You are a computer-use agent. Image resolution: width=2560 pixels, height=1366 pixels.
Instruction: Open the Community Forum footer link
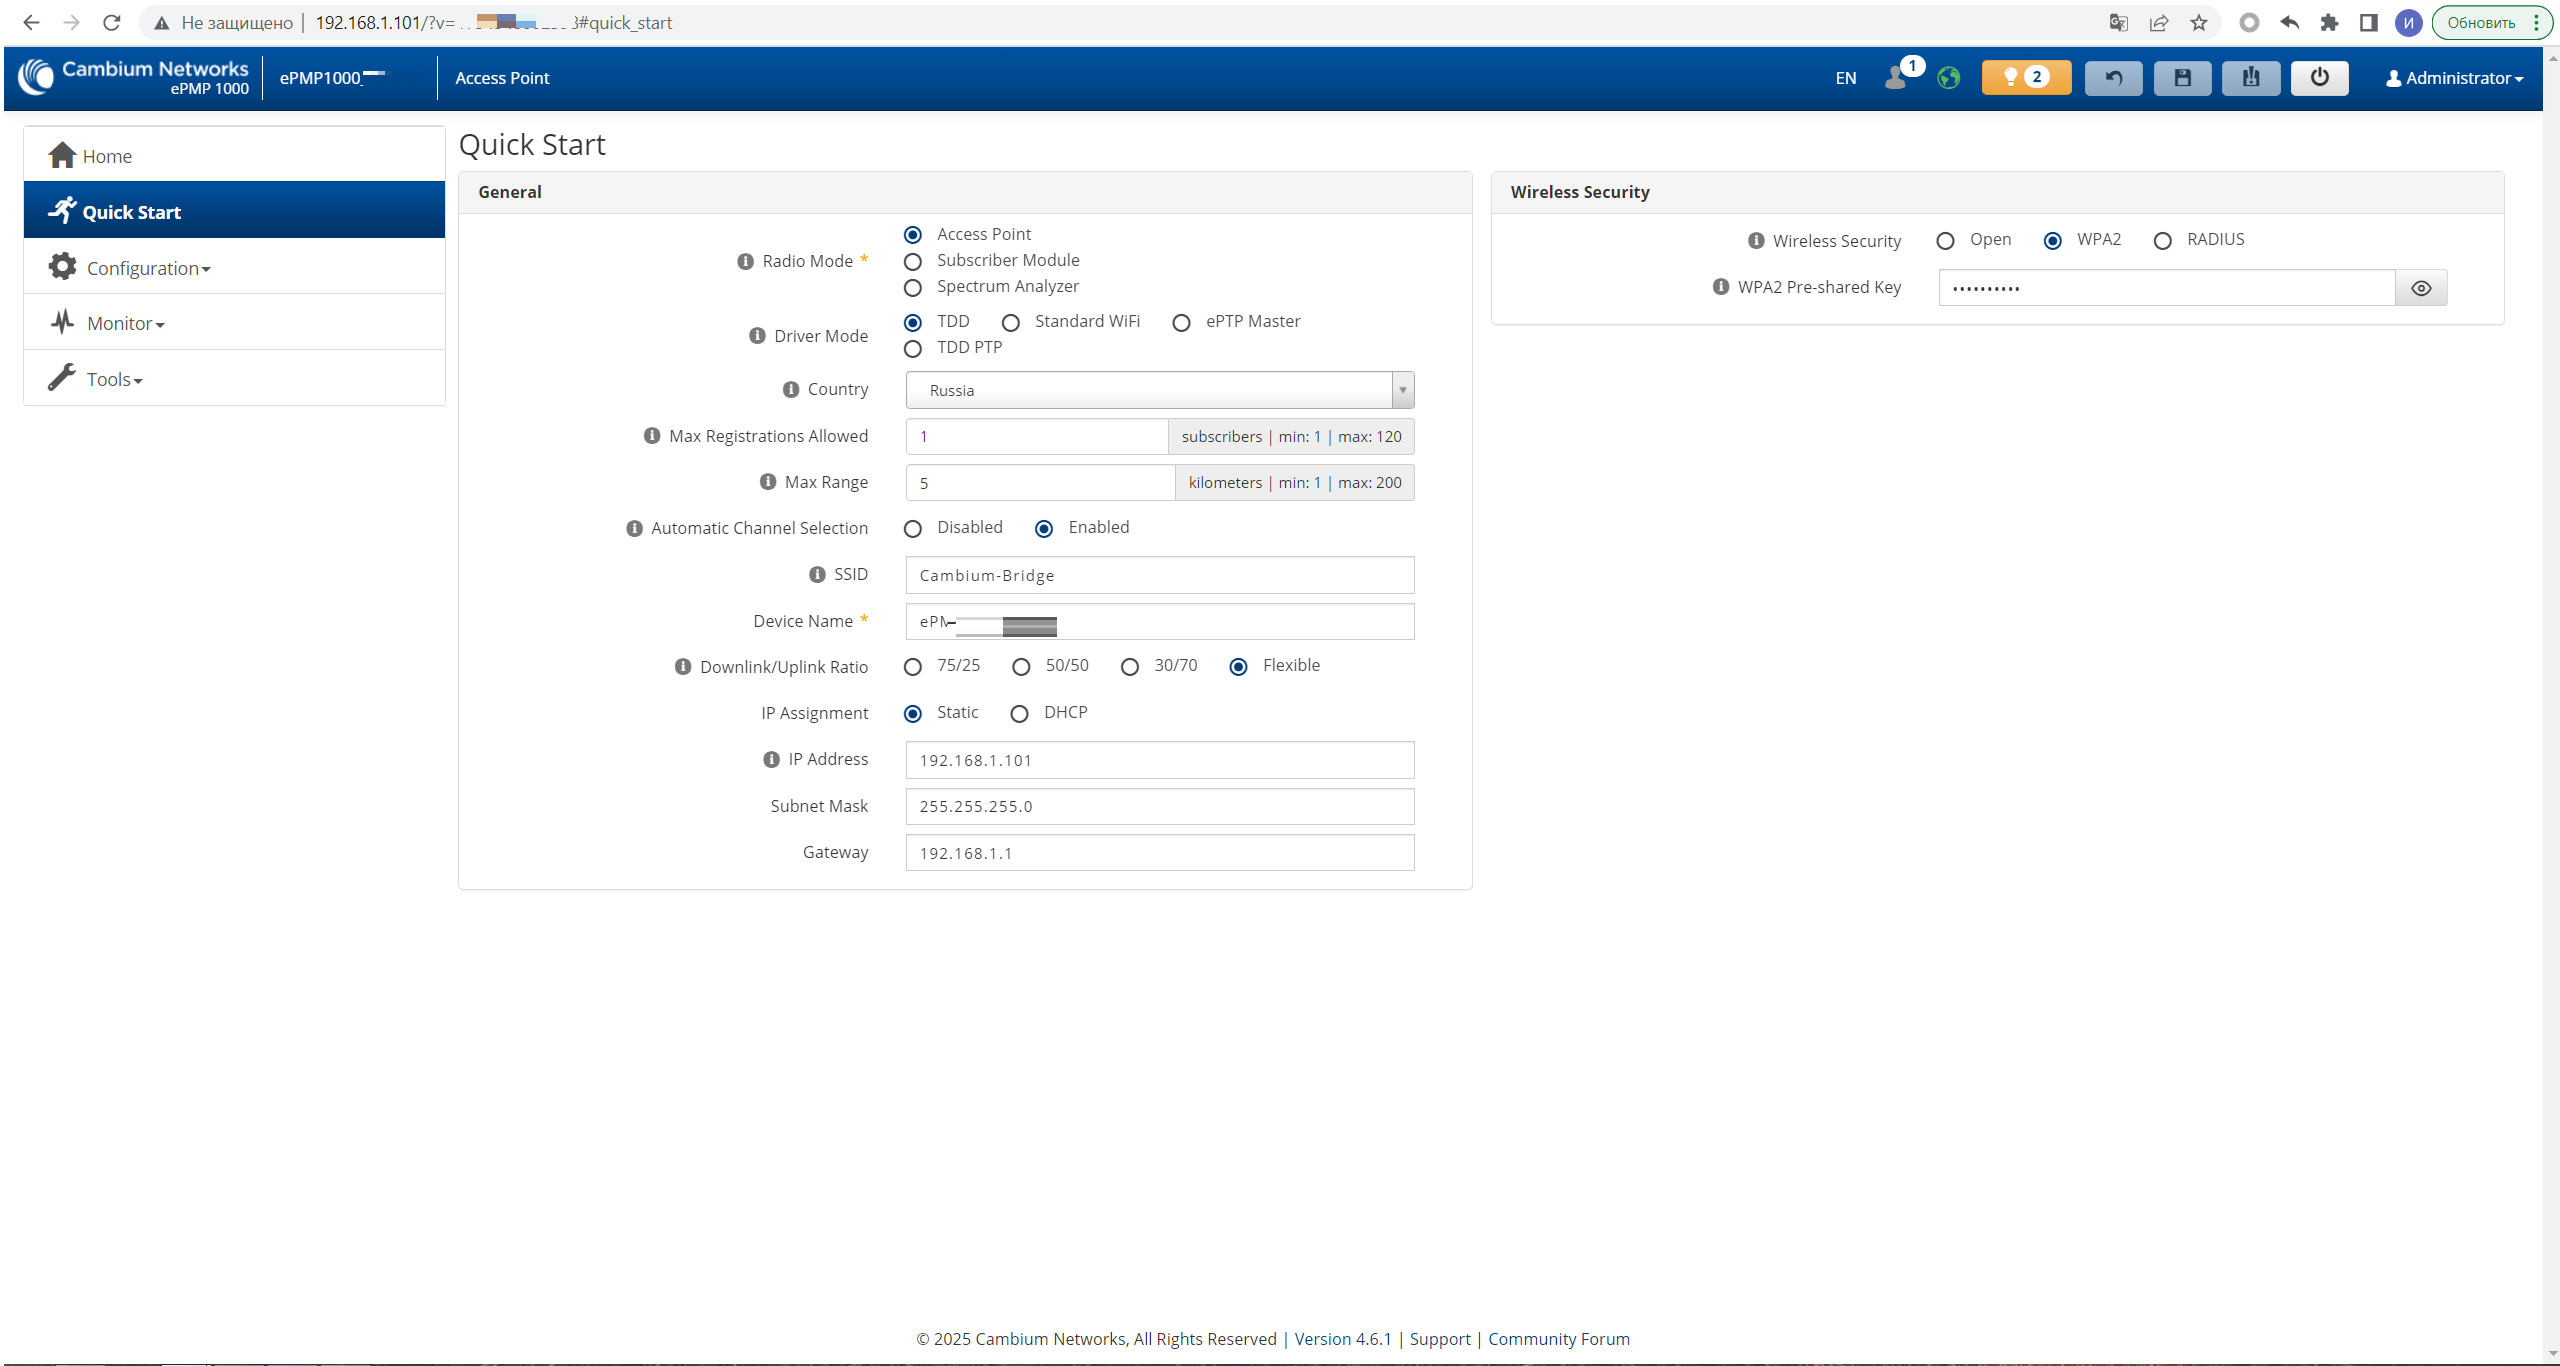tap(1558, 1339)
